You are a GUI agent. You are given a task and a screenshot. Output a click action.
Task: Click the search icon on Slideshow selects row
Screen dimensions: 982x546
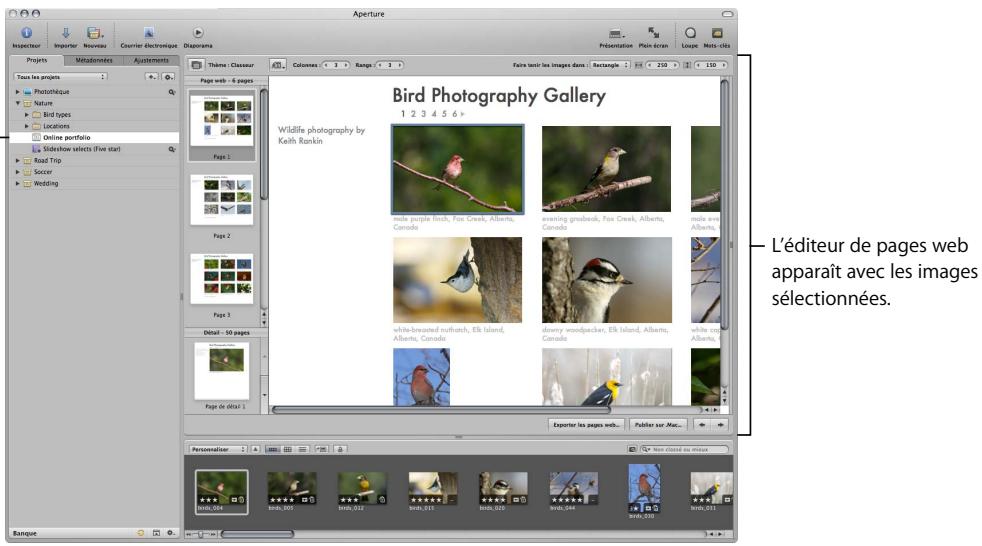pos(172,150)
